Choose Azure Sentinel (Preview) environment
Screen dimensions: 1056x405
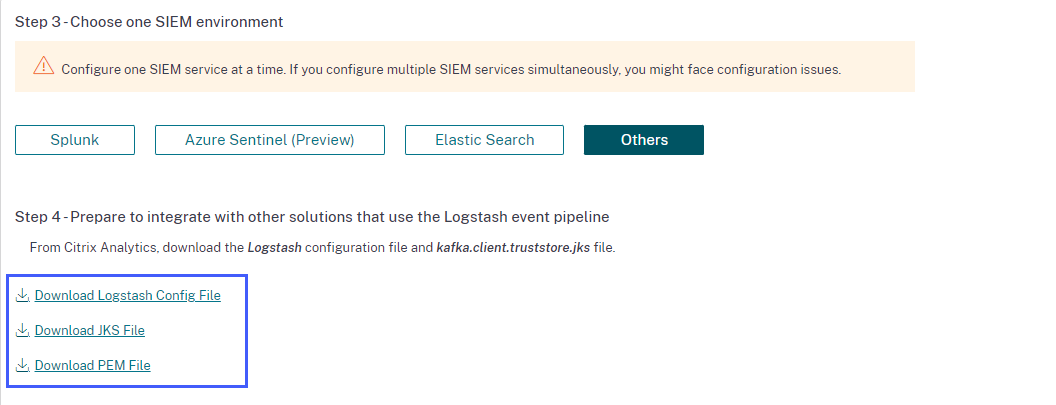(x=269, y=140)
